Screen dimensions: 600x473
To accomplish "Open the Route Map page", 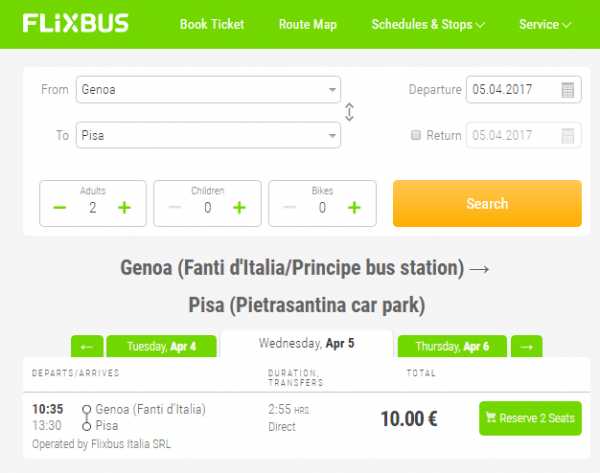I will (x=308, y=24).
